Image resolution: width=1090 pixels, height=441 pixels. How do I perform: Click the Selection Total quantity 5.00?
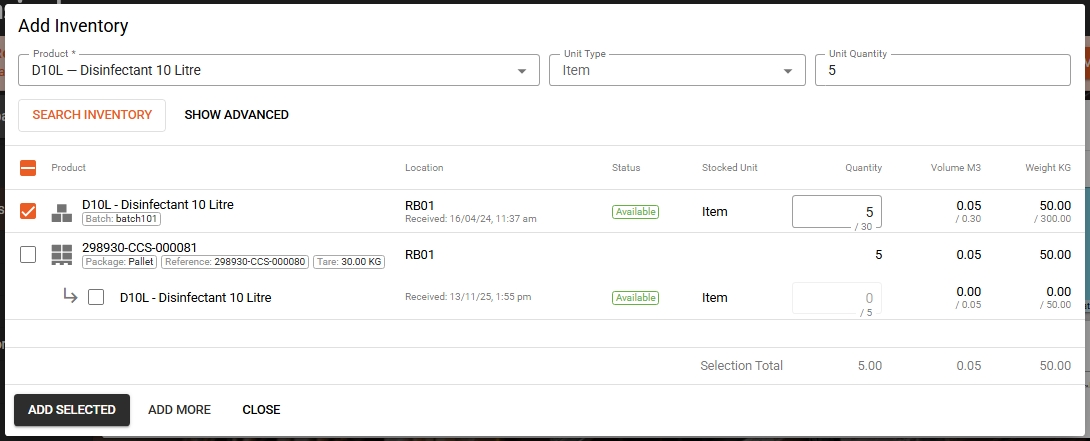[x=869, y=366]
